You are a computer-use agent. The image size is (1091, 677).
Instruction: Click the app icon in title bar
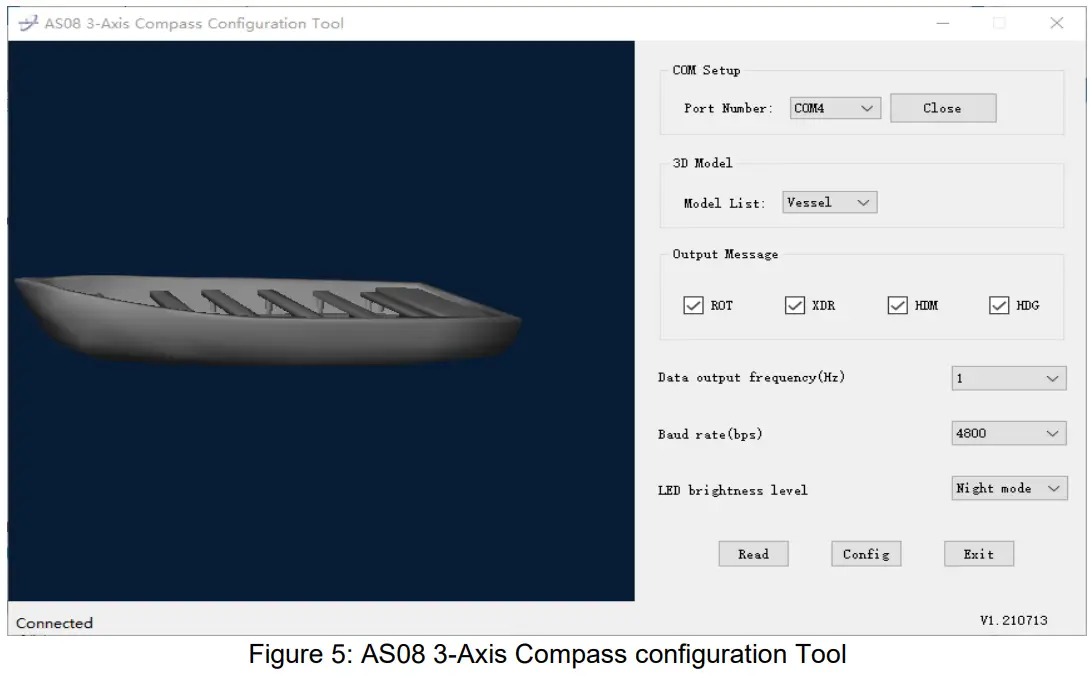pos(28,24)
